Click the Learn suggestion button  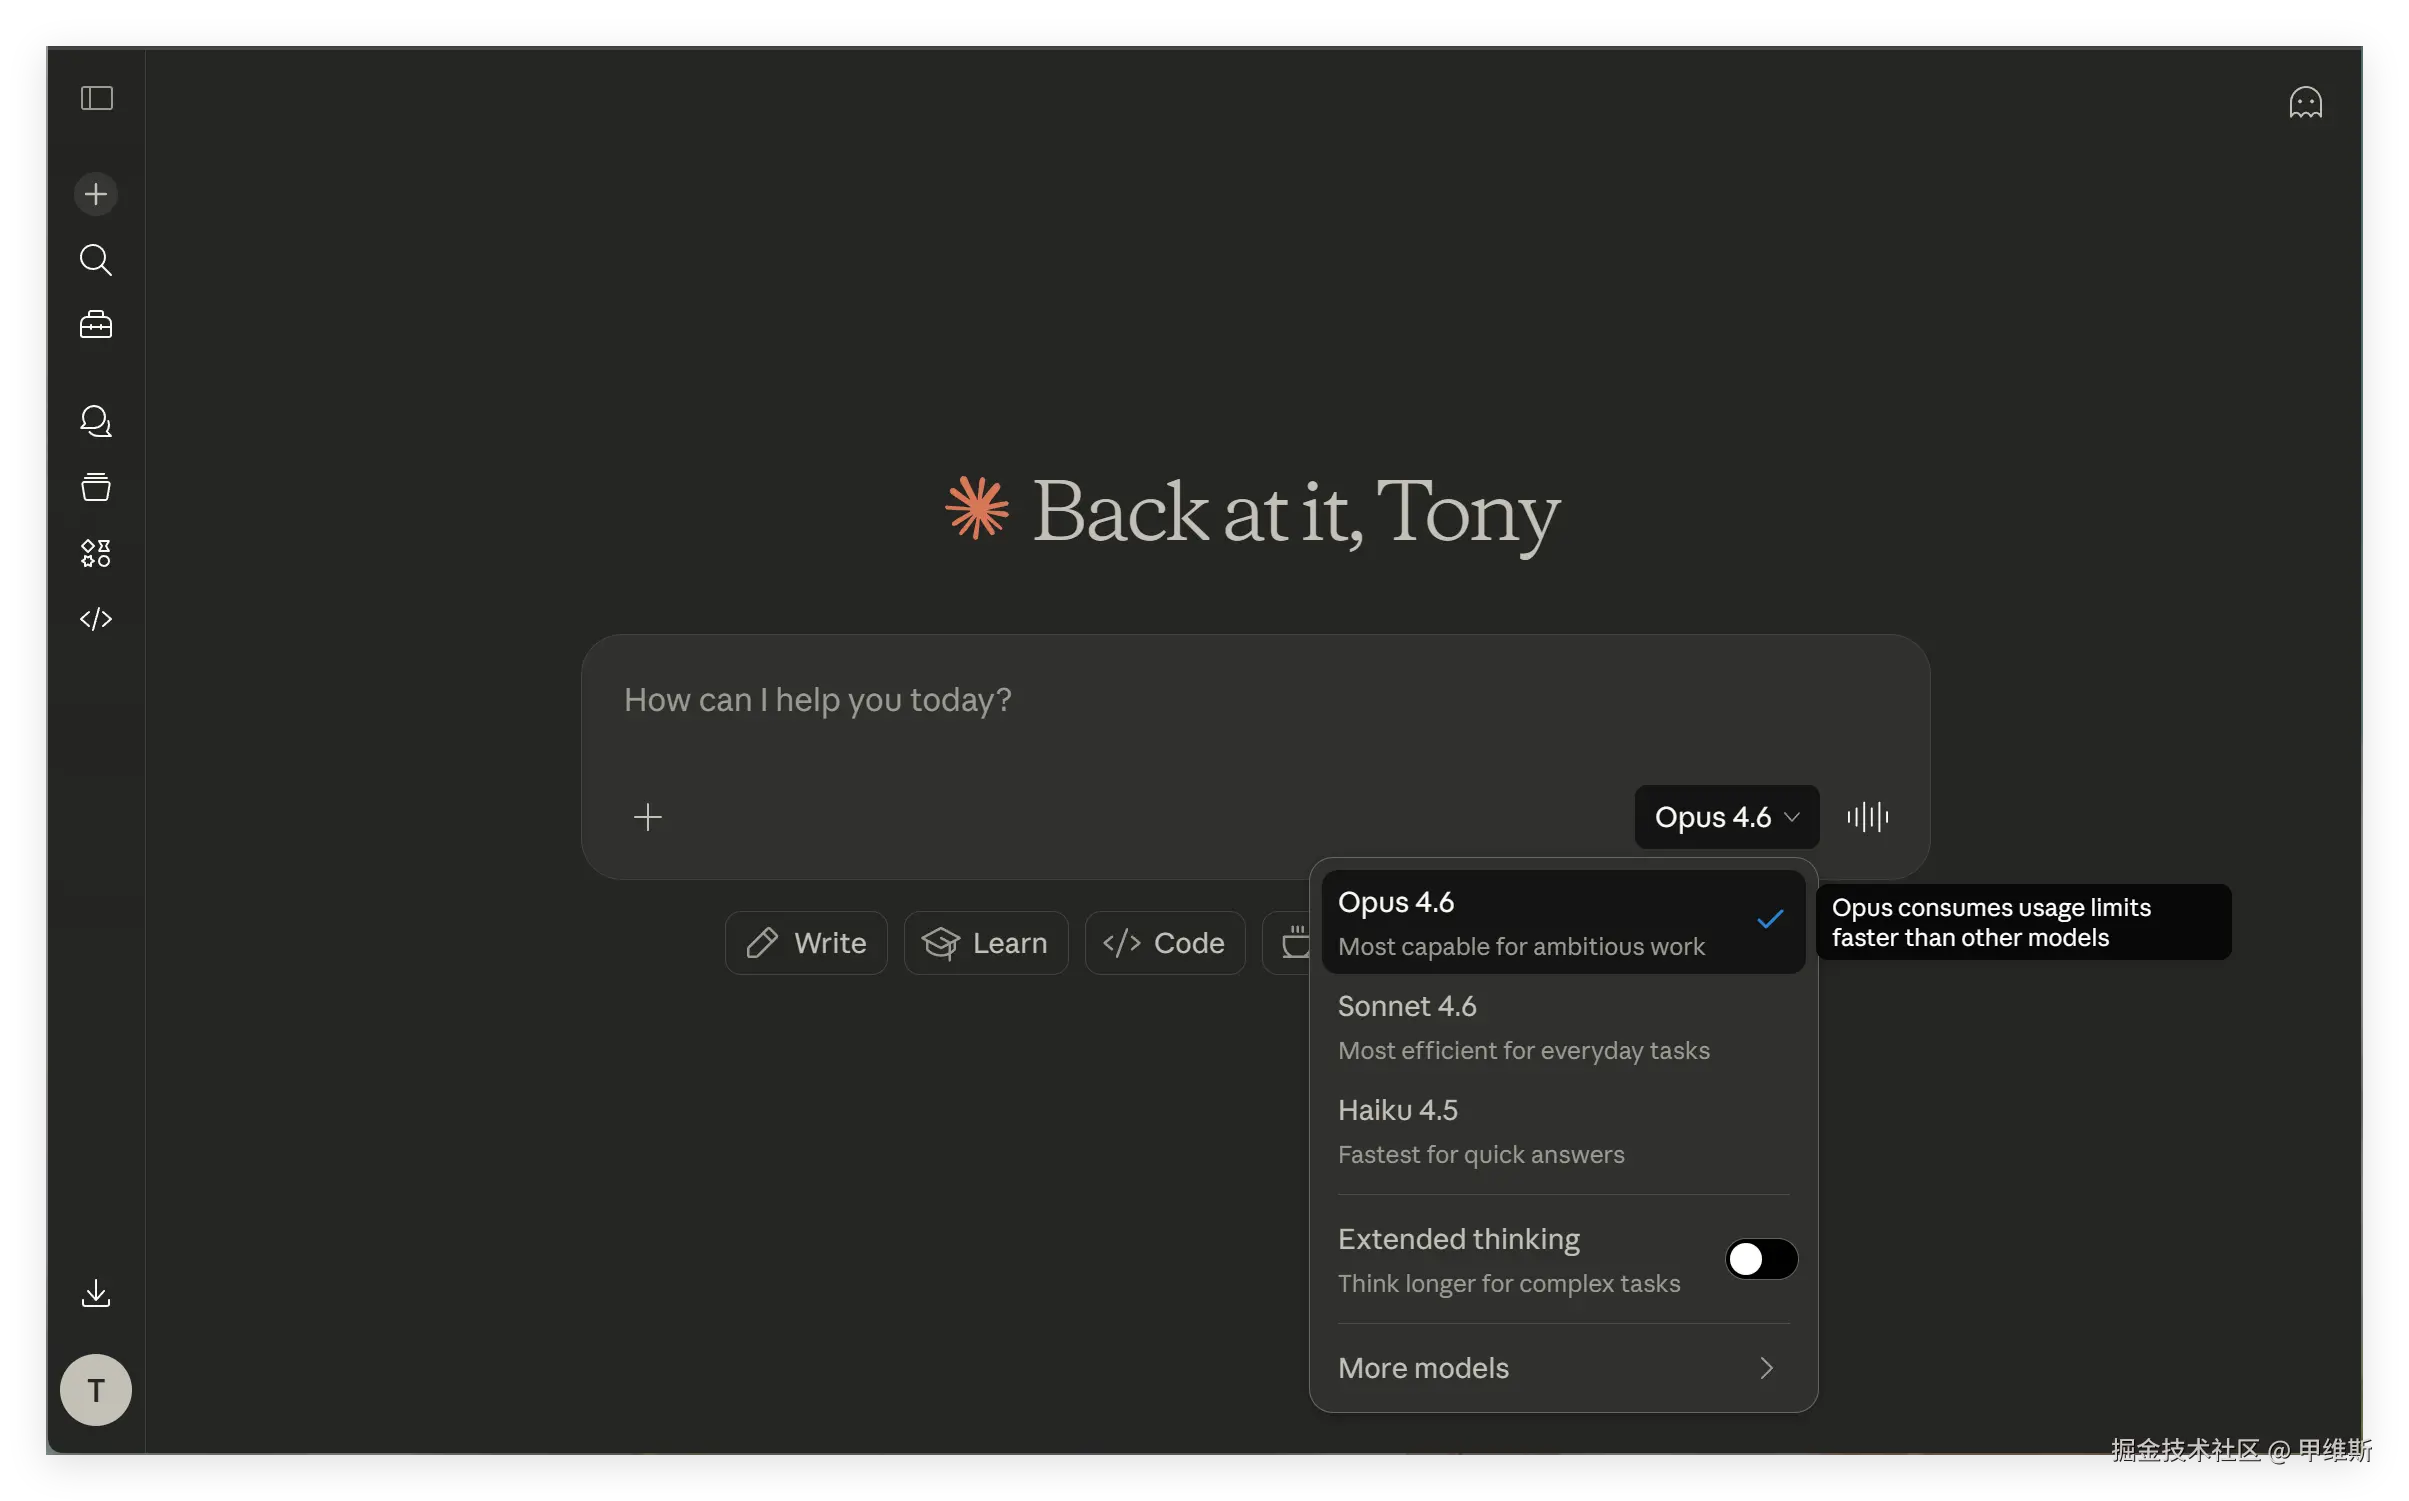[985, 943]
